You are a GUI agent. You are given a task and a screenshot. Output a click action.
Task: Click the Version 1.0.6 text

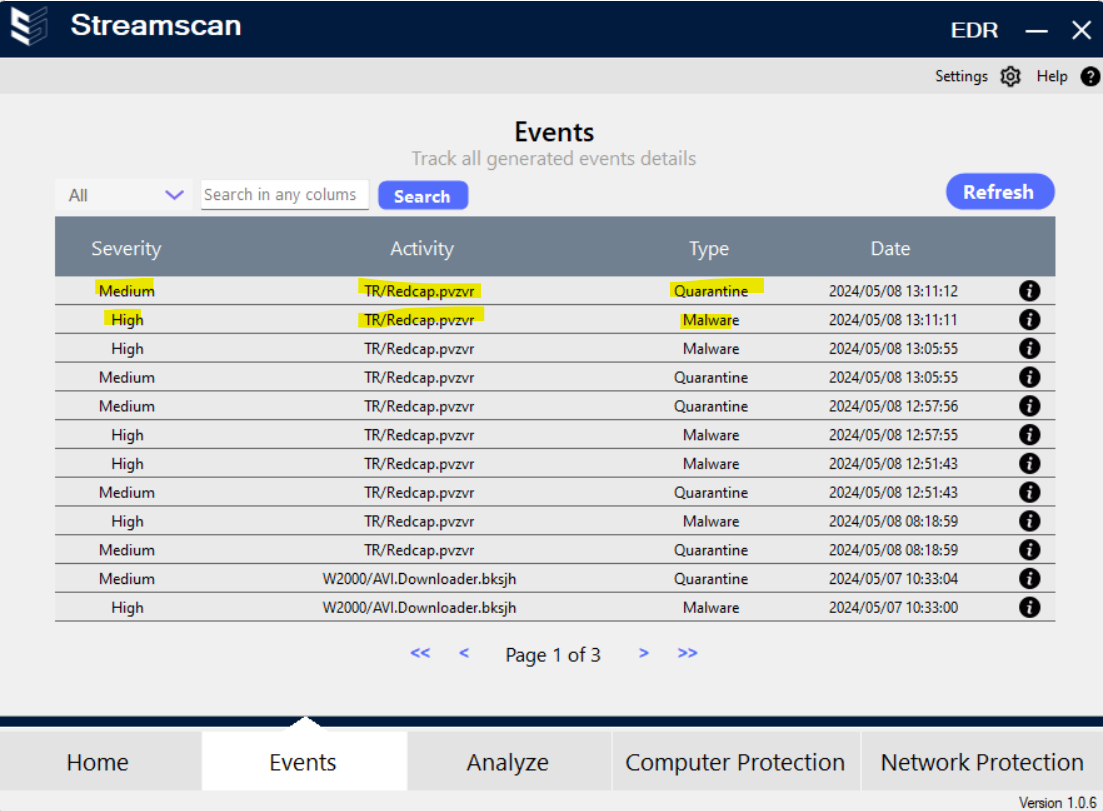[x=1057, y=803]
